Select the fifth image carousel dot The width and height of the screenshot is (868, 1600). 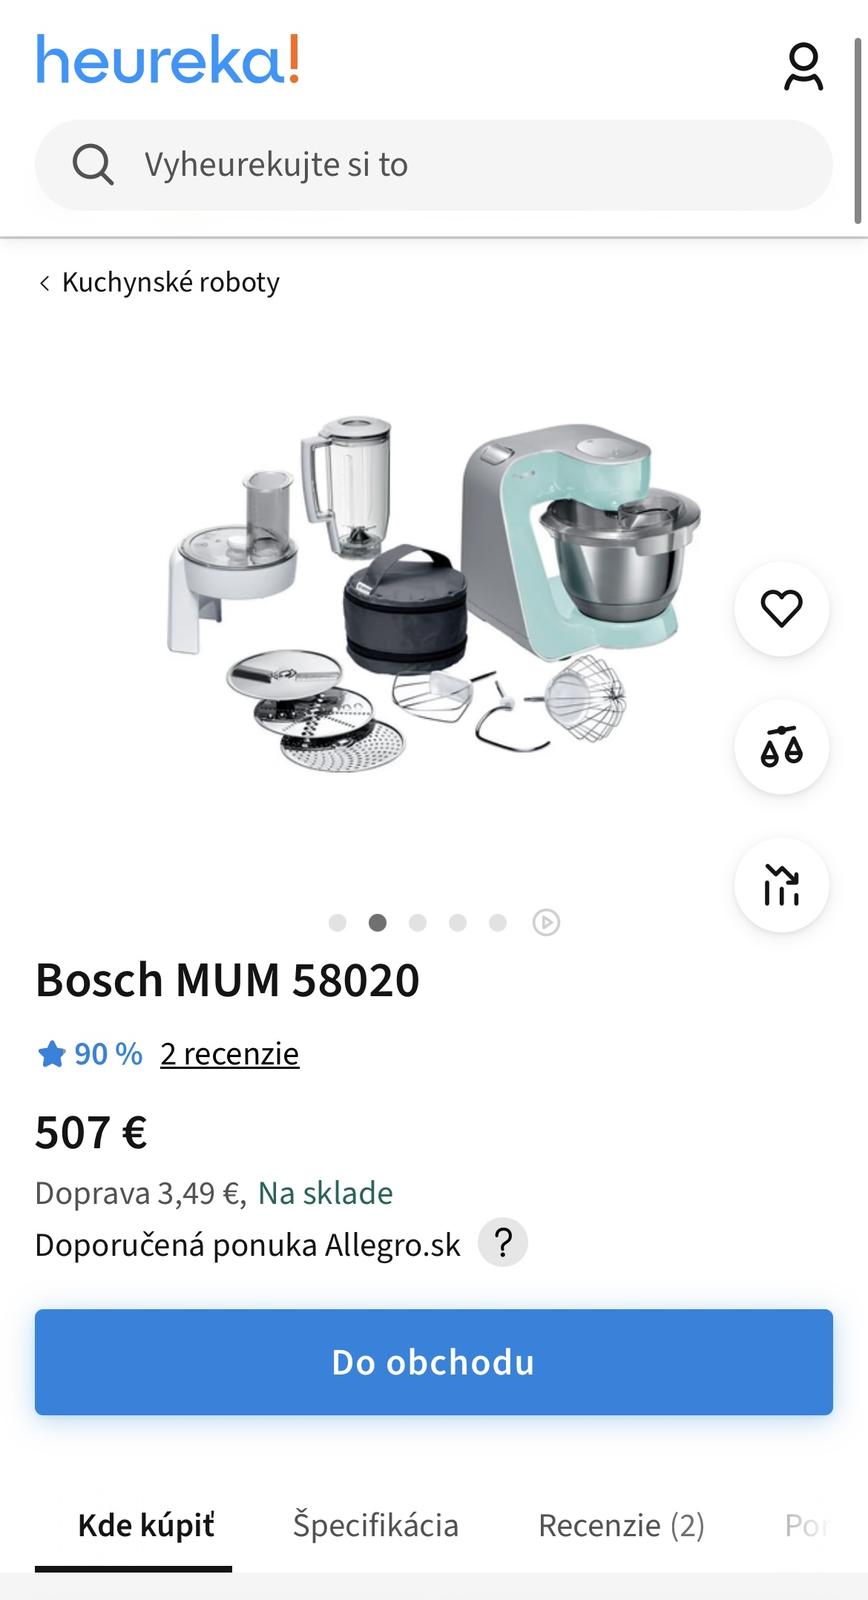[498, 922]
